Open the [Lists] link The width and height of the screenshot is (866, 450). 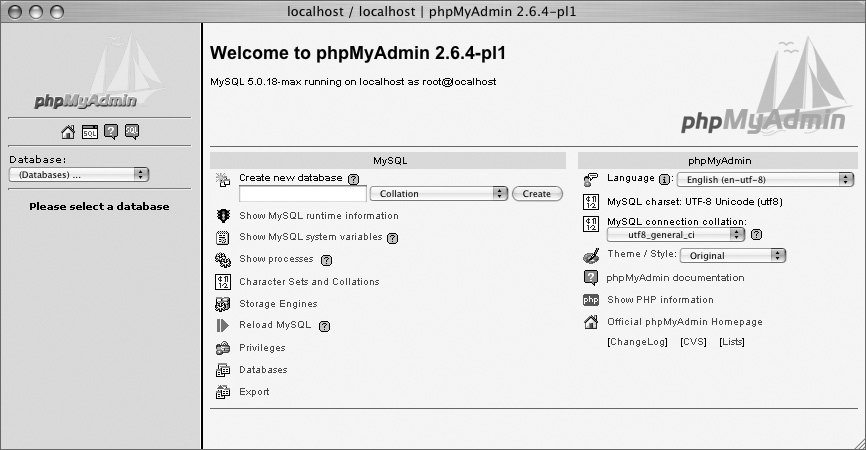[x=732, y=342]
